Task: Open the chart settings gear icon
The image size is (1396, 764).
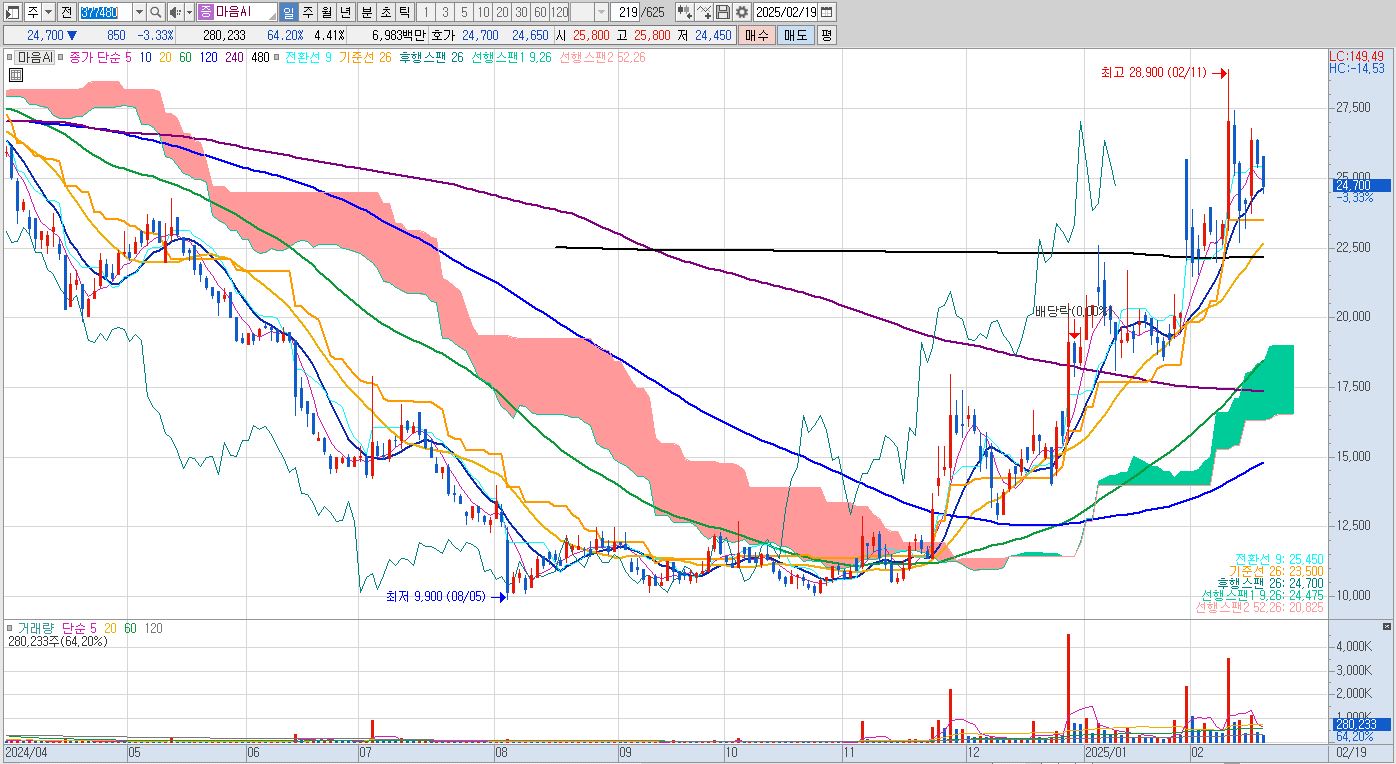Action: coord(741,12)
